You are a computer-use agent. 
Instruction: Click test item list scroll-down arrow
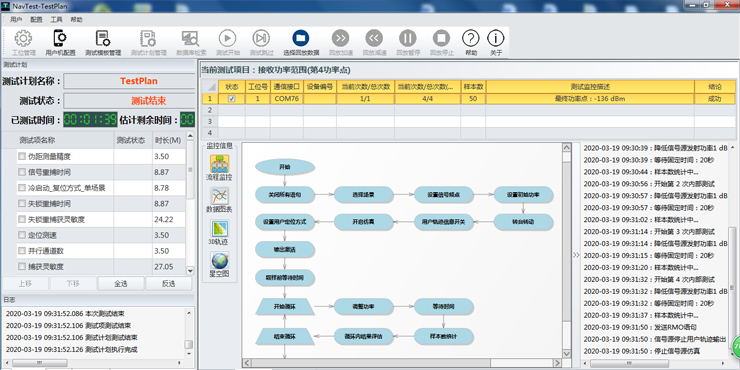(x=190, y=271)
